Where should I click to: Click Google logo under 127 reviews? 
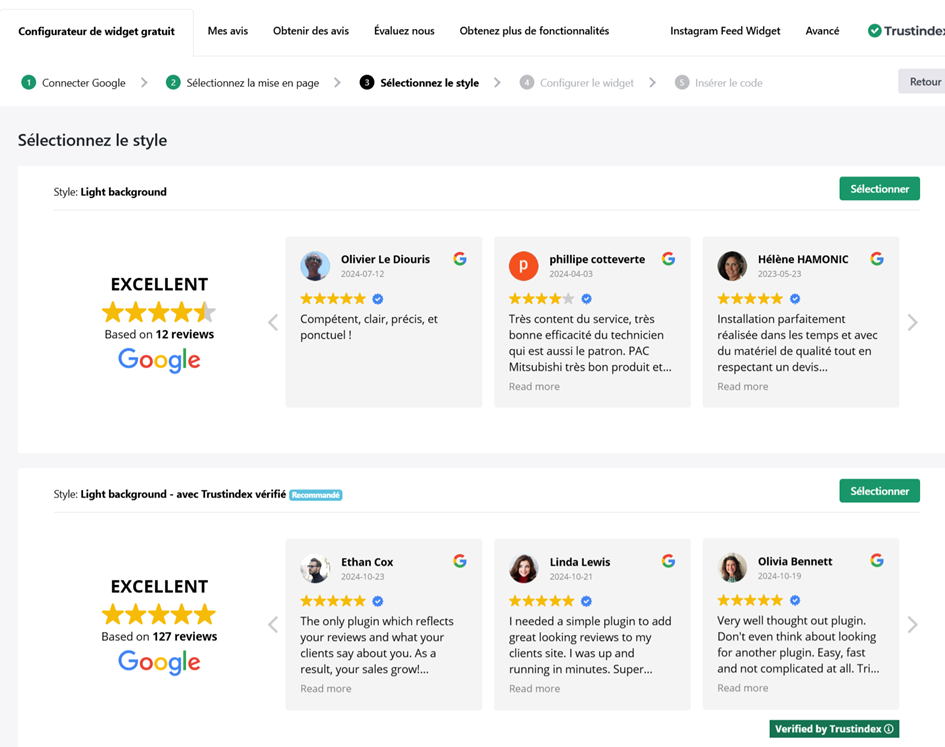159,663
